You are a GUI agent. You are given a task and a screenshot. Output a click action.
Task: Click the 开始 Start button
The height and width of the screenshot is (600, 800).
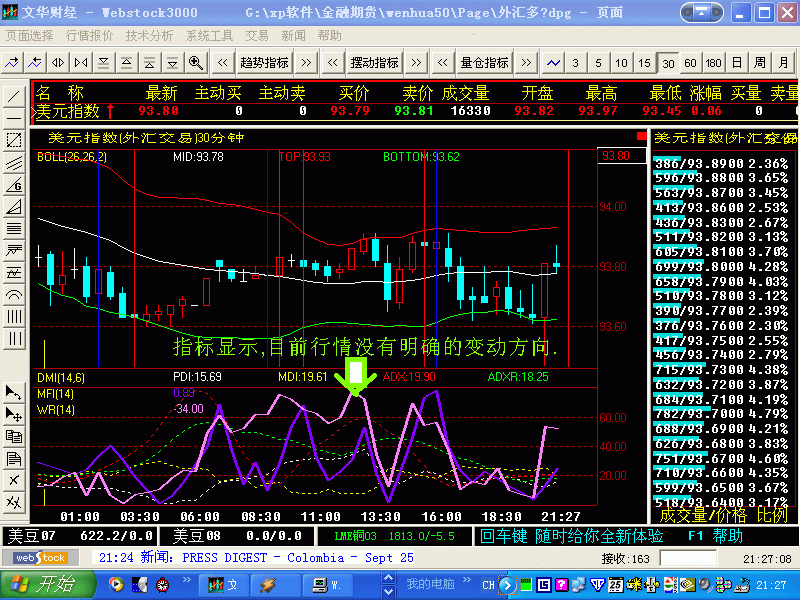(47, 585)
